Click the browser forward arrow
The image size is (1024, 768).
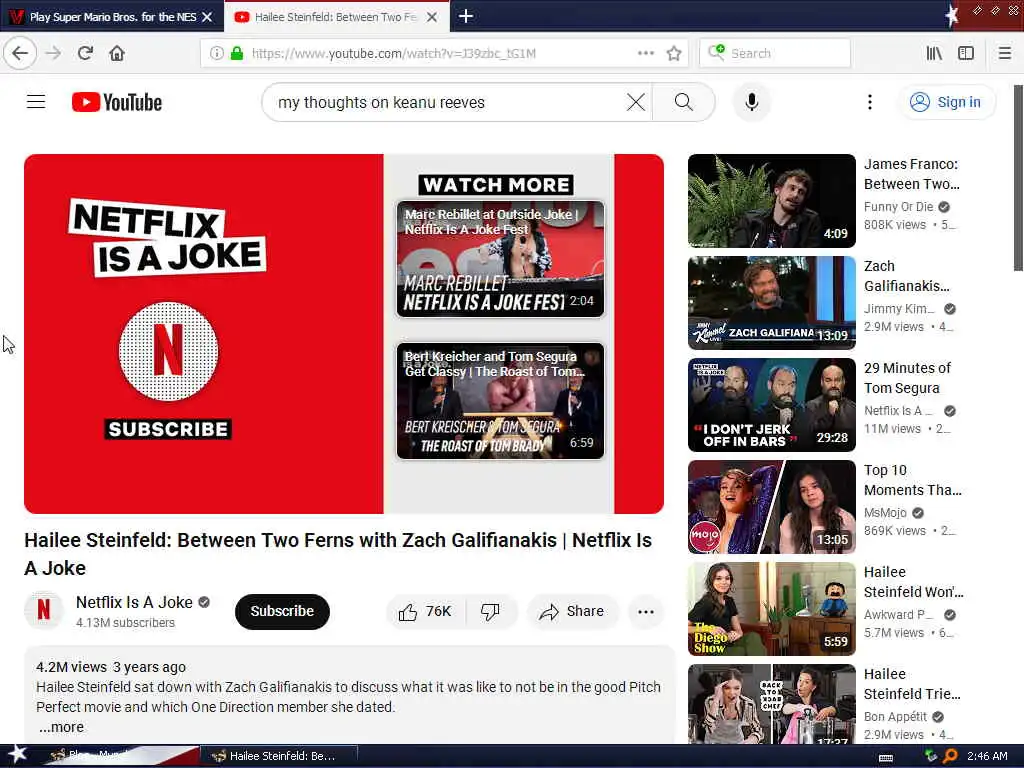54,53
